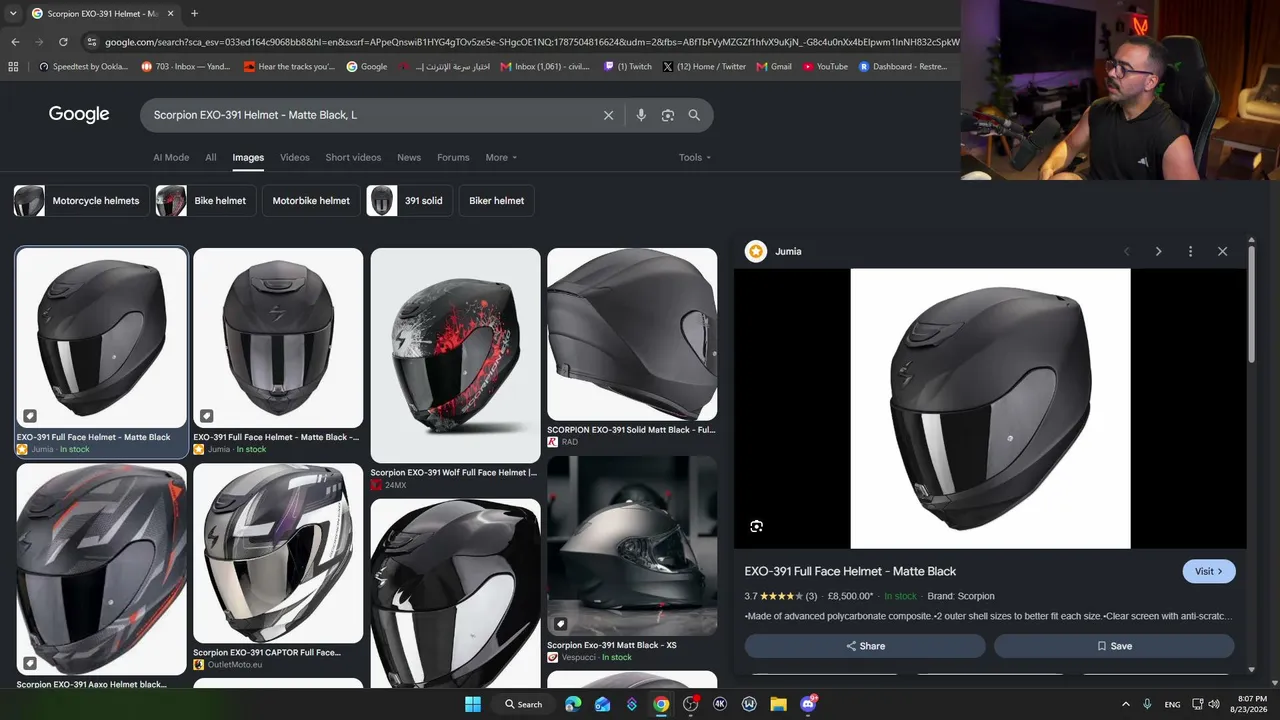Open the Gmail bookmark
Screen dimensions: 1280x720
tap(774, 67)
